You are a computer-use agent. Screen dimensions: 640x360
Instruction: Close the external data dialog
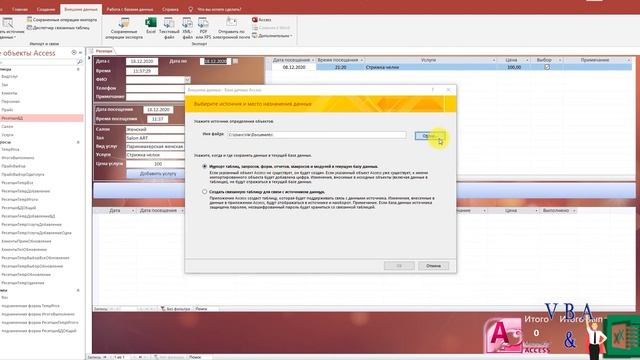click(448, 90)
